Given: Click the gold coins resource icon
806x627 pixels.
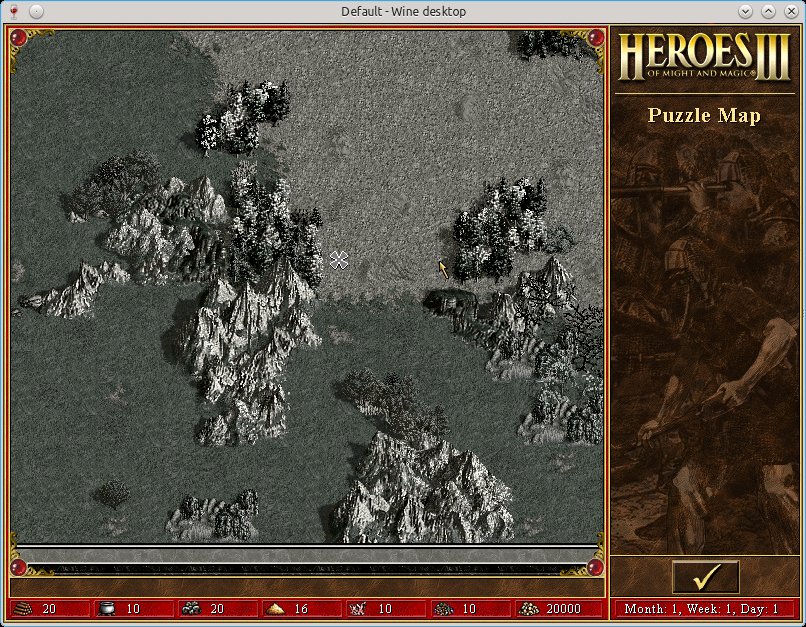Looking at the screenshot, I should pos(528,608).
